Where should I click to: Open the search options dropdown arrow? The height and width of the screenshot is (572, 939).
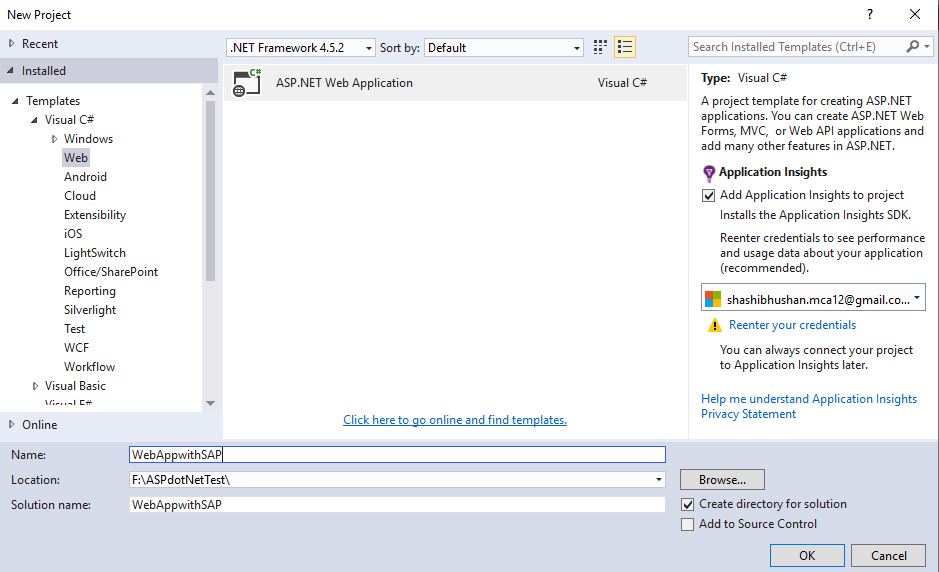tap(927, 47)
